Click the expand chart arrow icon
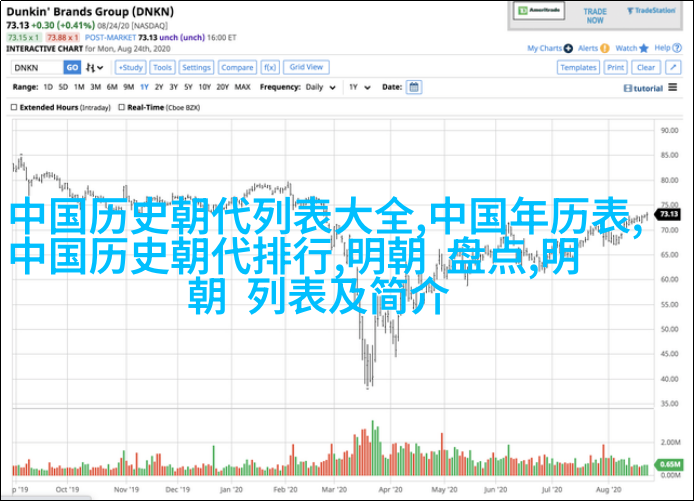The width and height of the screenshot is (695, 502). 673,68
